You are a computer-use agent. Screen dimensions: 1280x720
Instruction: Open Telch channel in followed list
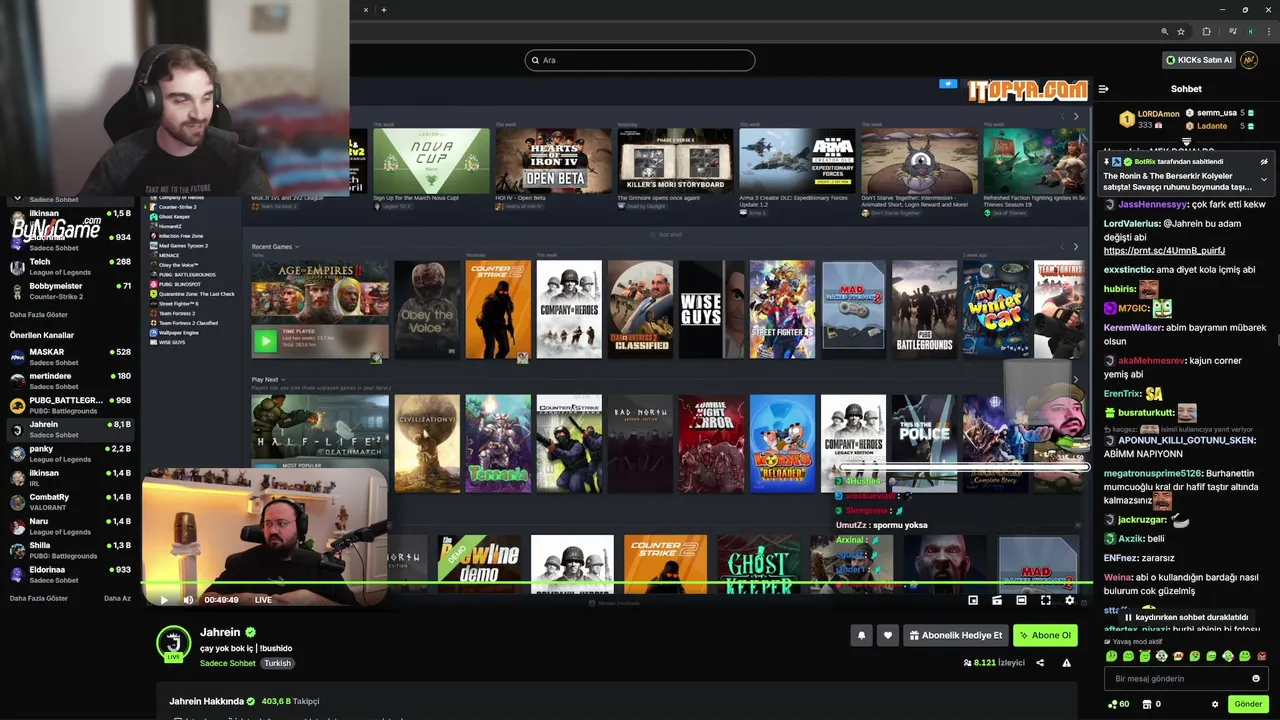coord(70,267)
